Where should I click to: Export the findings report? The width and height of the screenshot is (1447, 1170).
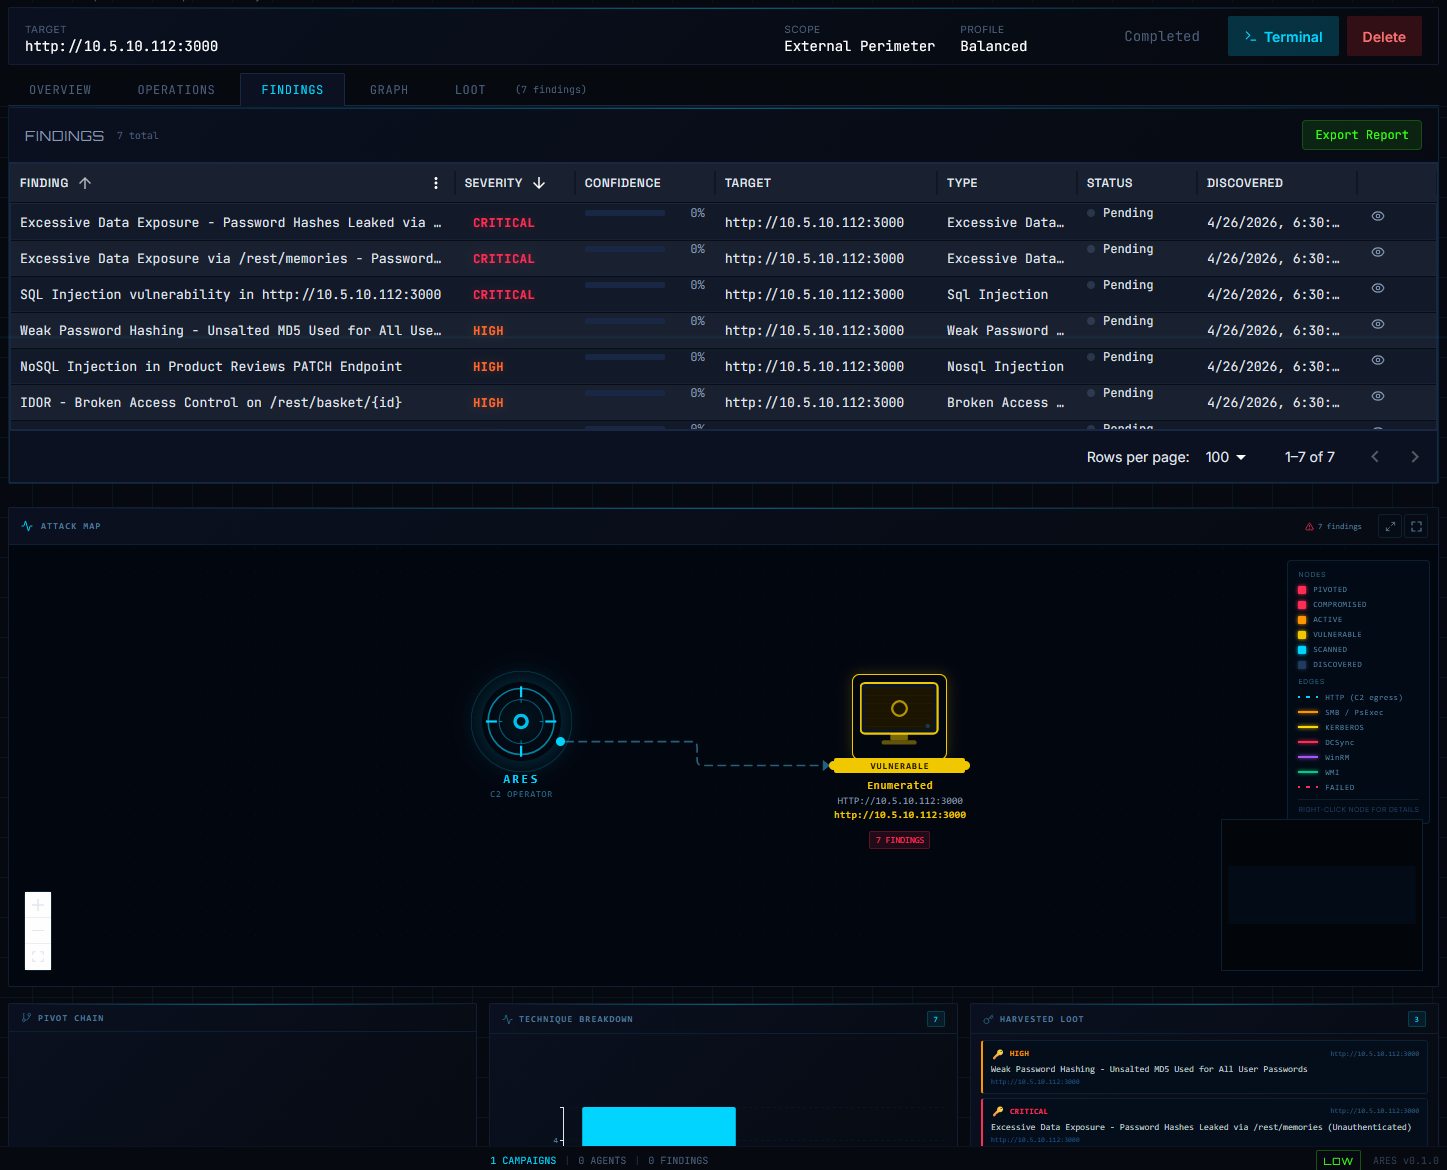point(1361,135)
